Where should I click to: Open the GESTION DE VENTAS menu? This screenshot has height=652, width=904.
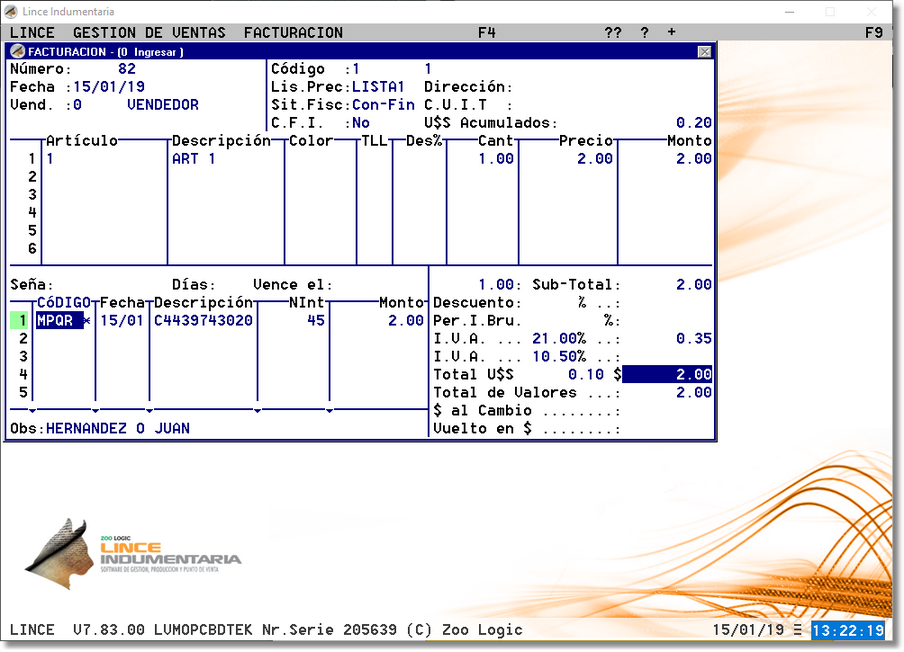(x=149, y=33)
